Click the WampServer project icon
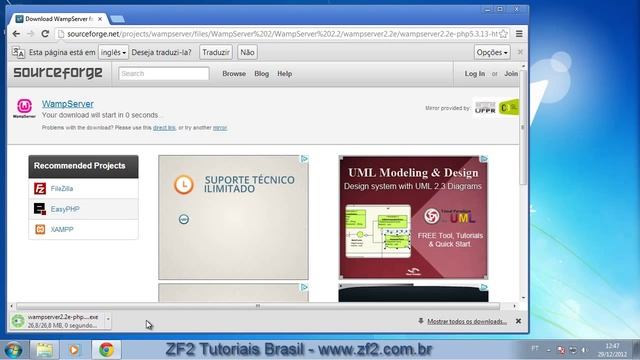 click(x=24, y=108)
